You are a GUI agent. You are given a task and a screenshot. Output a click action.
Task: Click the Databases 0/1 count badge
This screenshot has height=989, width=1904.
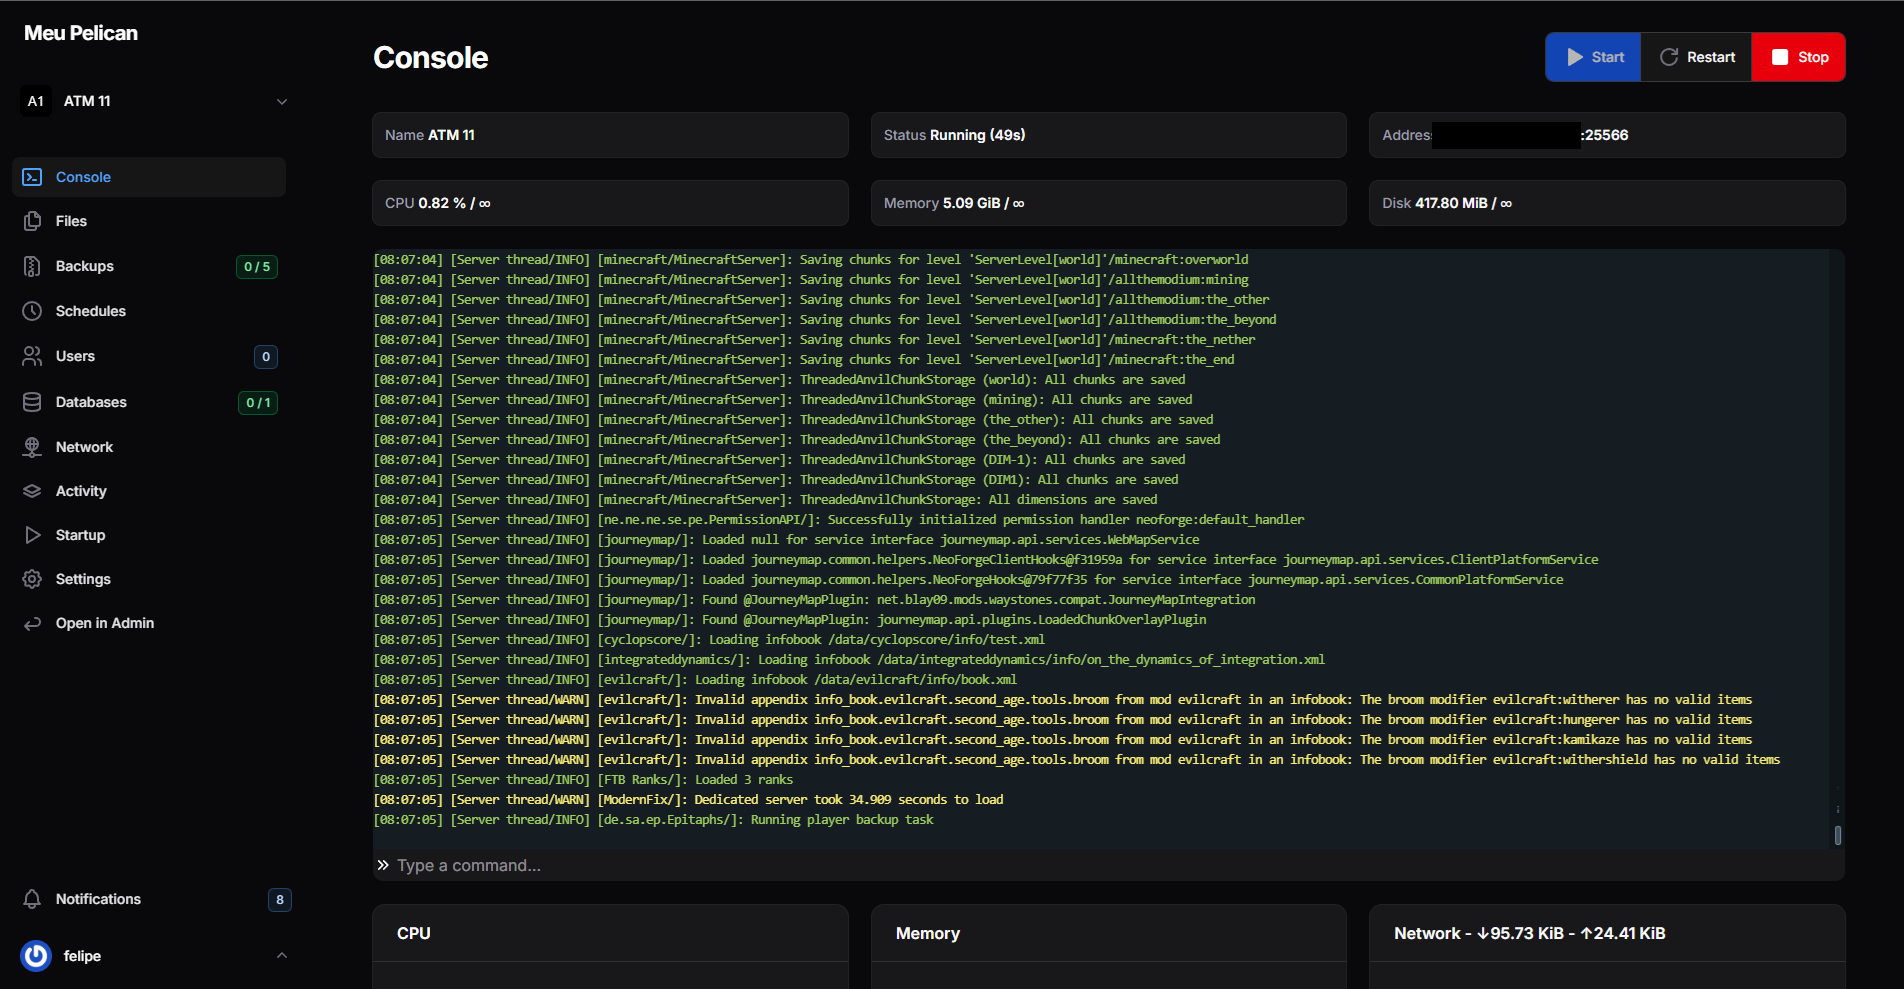[258, 403]
